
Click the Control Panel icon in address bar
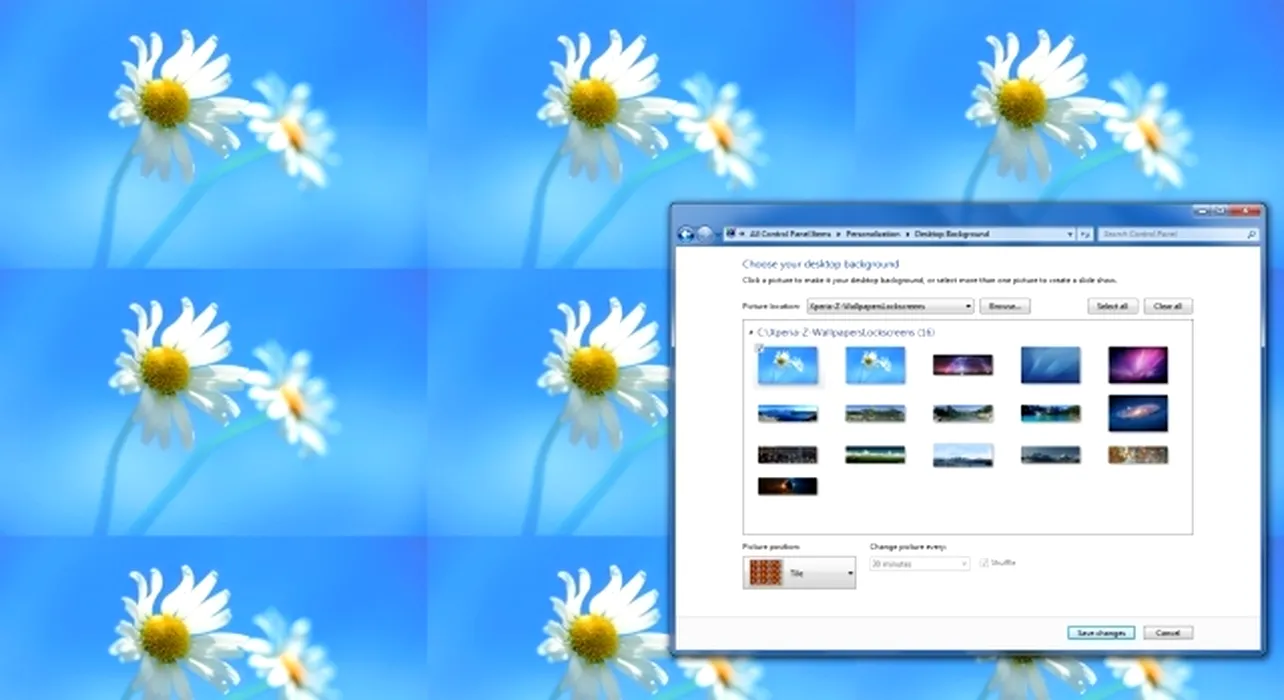tap(731, 234)
